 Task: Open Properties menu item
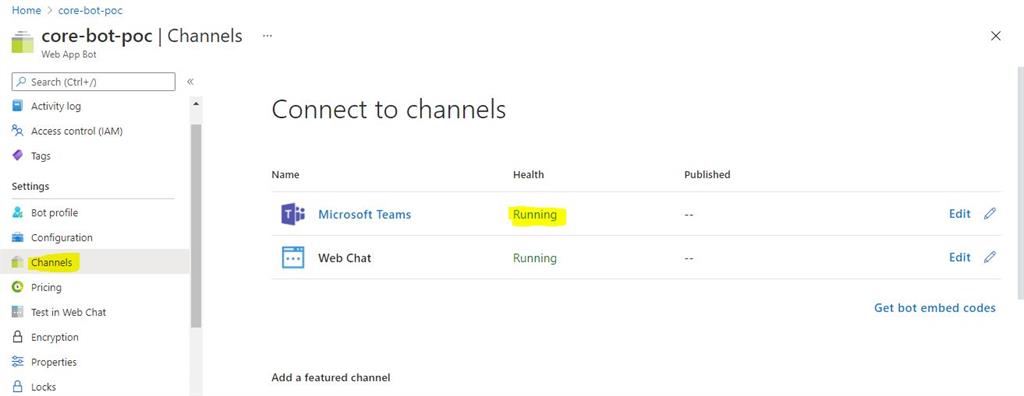click(54, 362)
